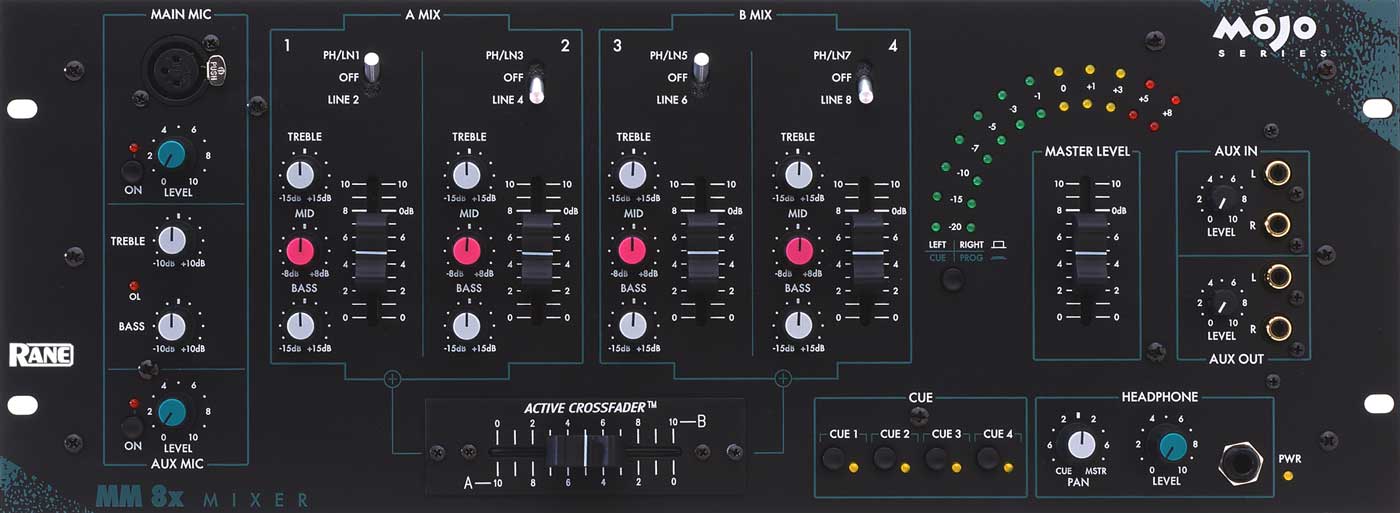Viewport: 1400px width, 513px height.
Task: Click the Aux Mic teal LEVEL knob
Action: tap(172, 411)
